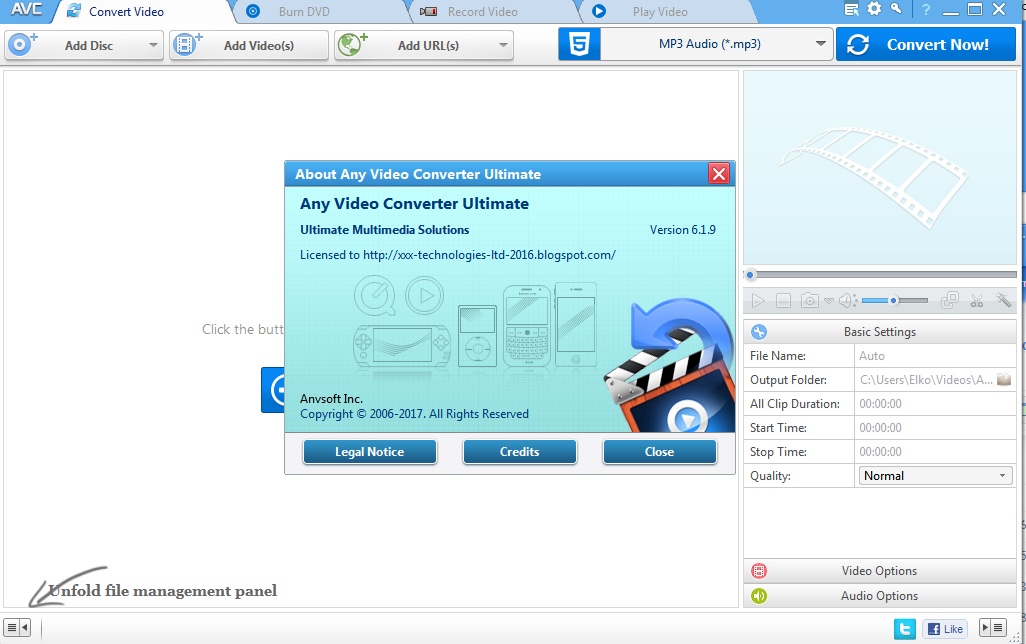Click the All Clip Duration value
The width and height of the screenshot is (1026, 644).
pyautogui.click(x=935, y=404)
